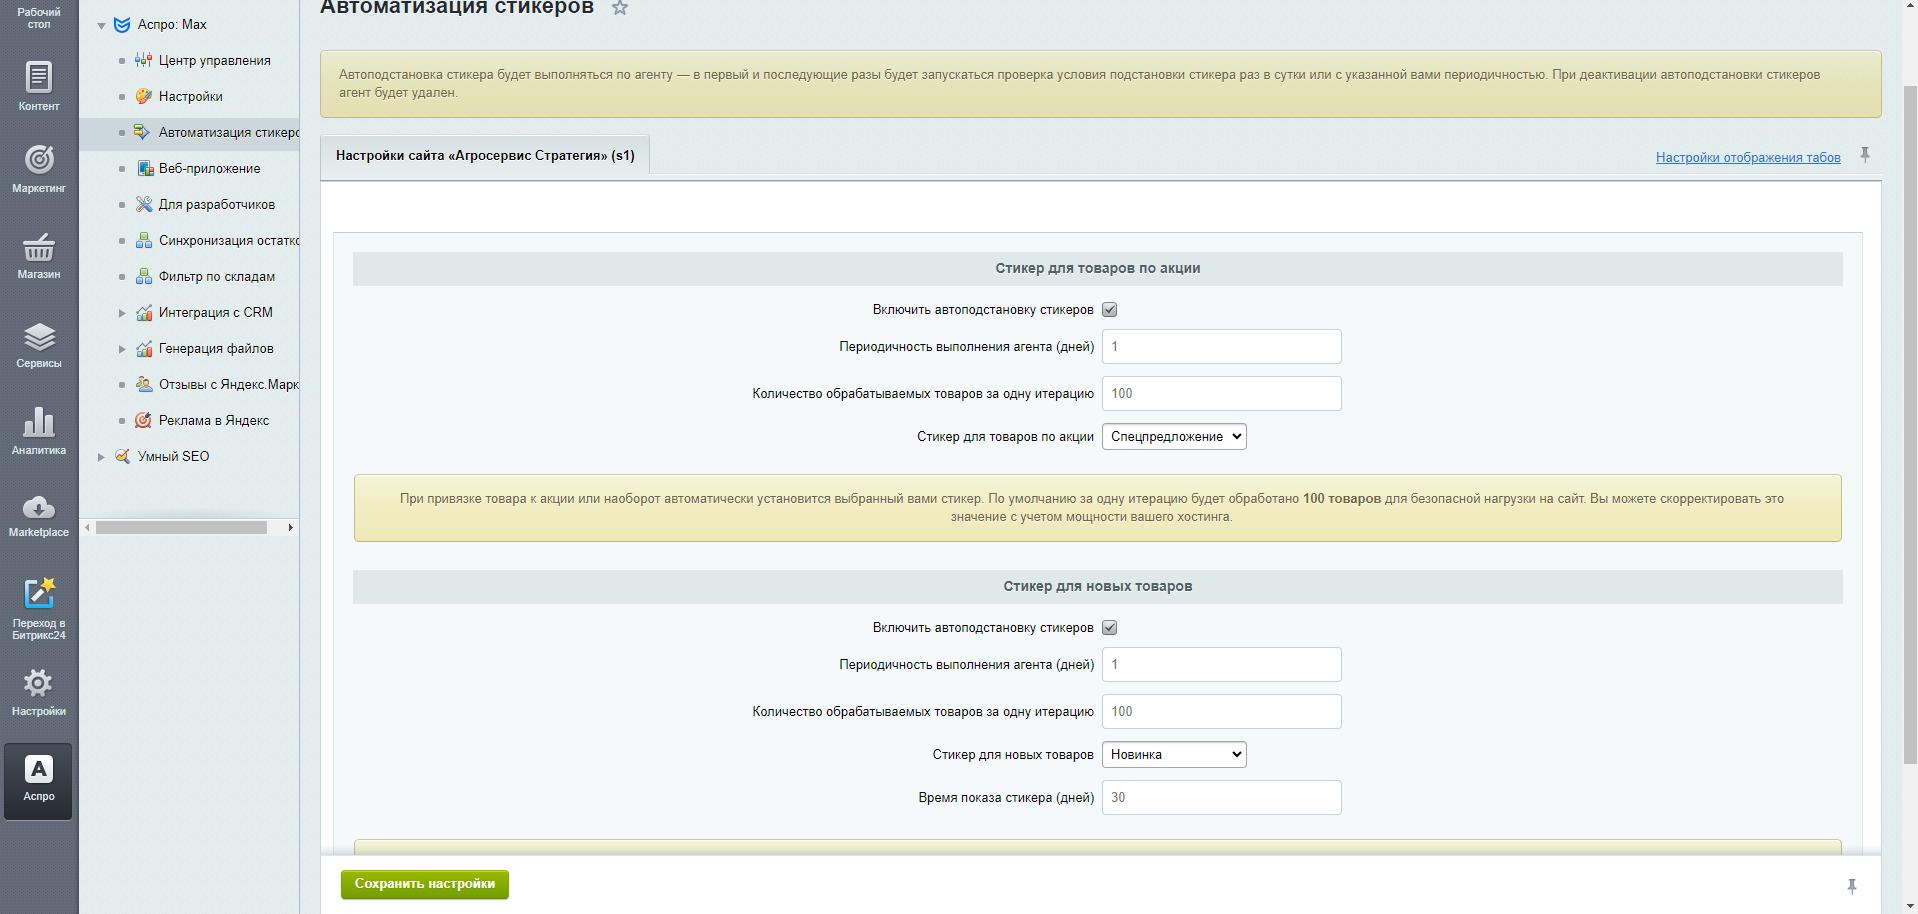Open the Аспро section icon
1918x914 pixels.
pos(38,770)
